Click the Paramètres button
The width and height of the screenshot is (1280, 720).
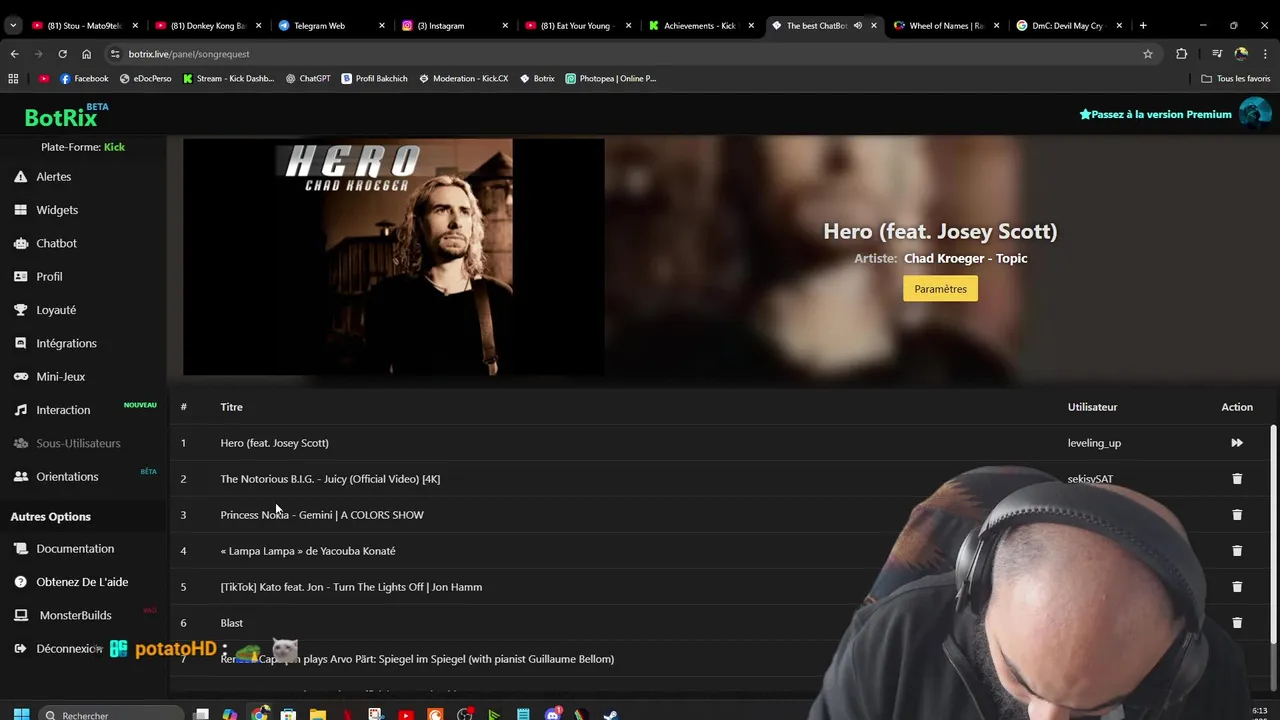(940, 289)
